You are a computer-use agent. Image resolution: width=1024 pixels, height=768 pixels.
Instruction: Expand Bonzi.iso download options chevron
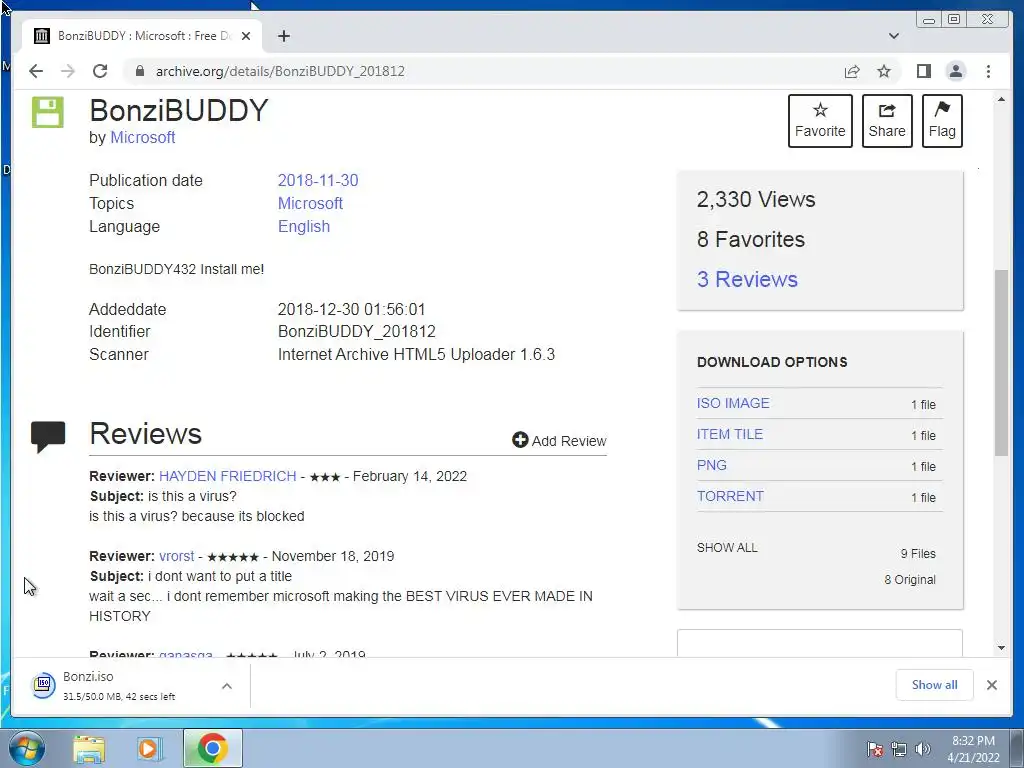tap(227, 686)
